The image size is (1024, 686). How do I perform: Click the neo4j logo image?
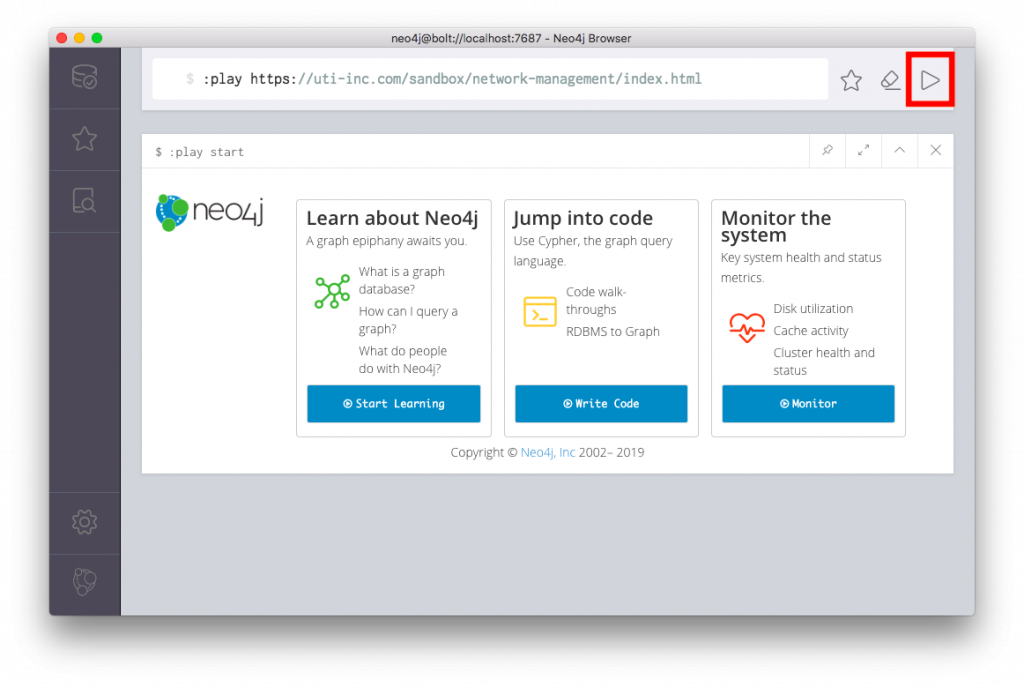tap(210, 212)
